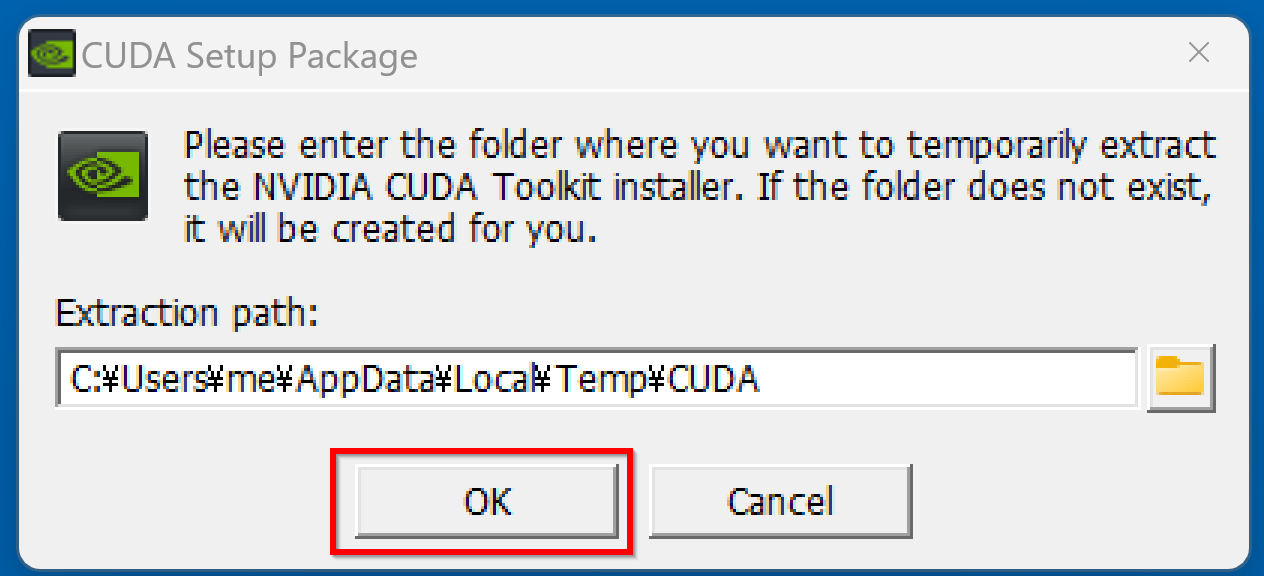Click the "Extraction path:" label
Screen dimensions: 1264x576
187,314
